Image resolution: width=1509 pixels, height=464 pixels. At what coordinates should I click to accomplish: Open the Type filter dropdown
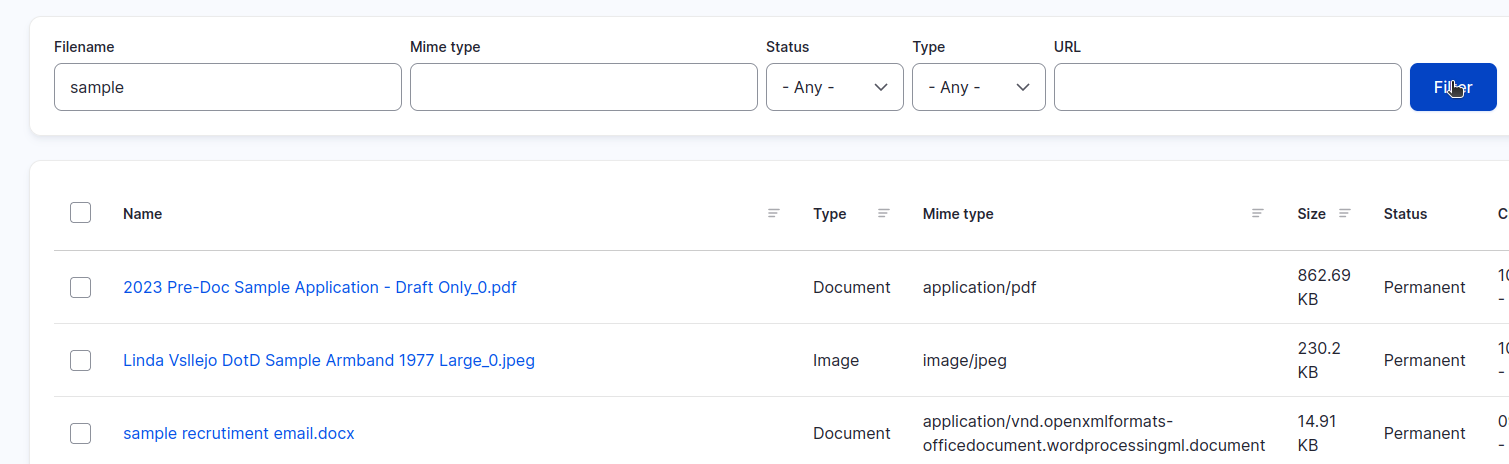(979, 87)
